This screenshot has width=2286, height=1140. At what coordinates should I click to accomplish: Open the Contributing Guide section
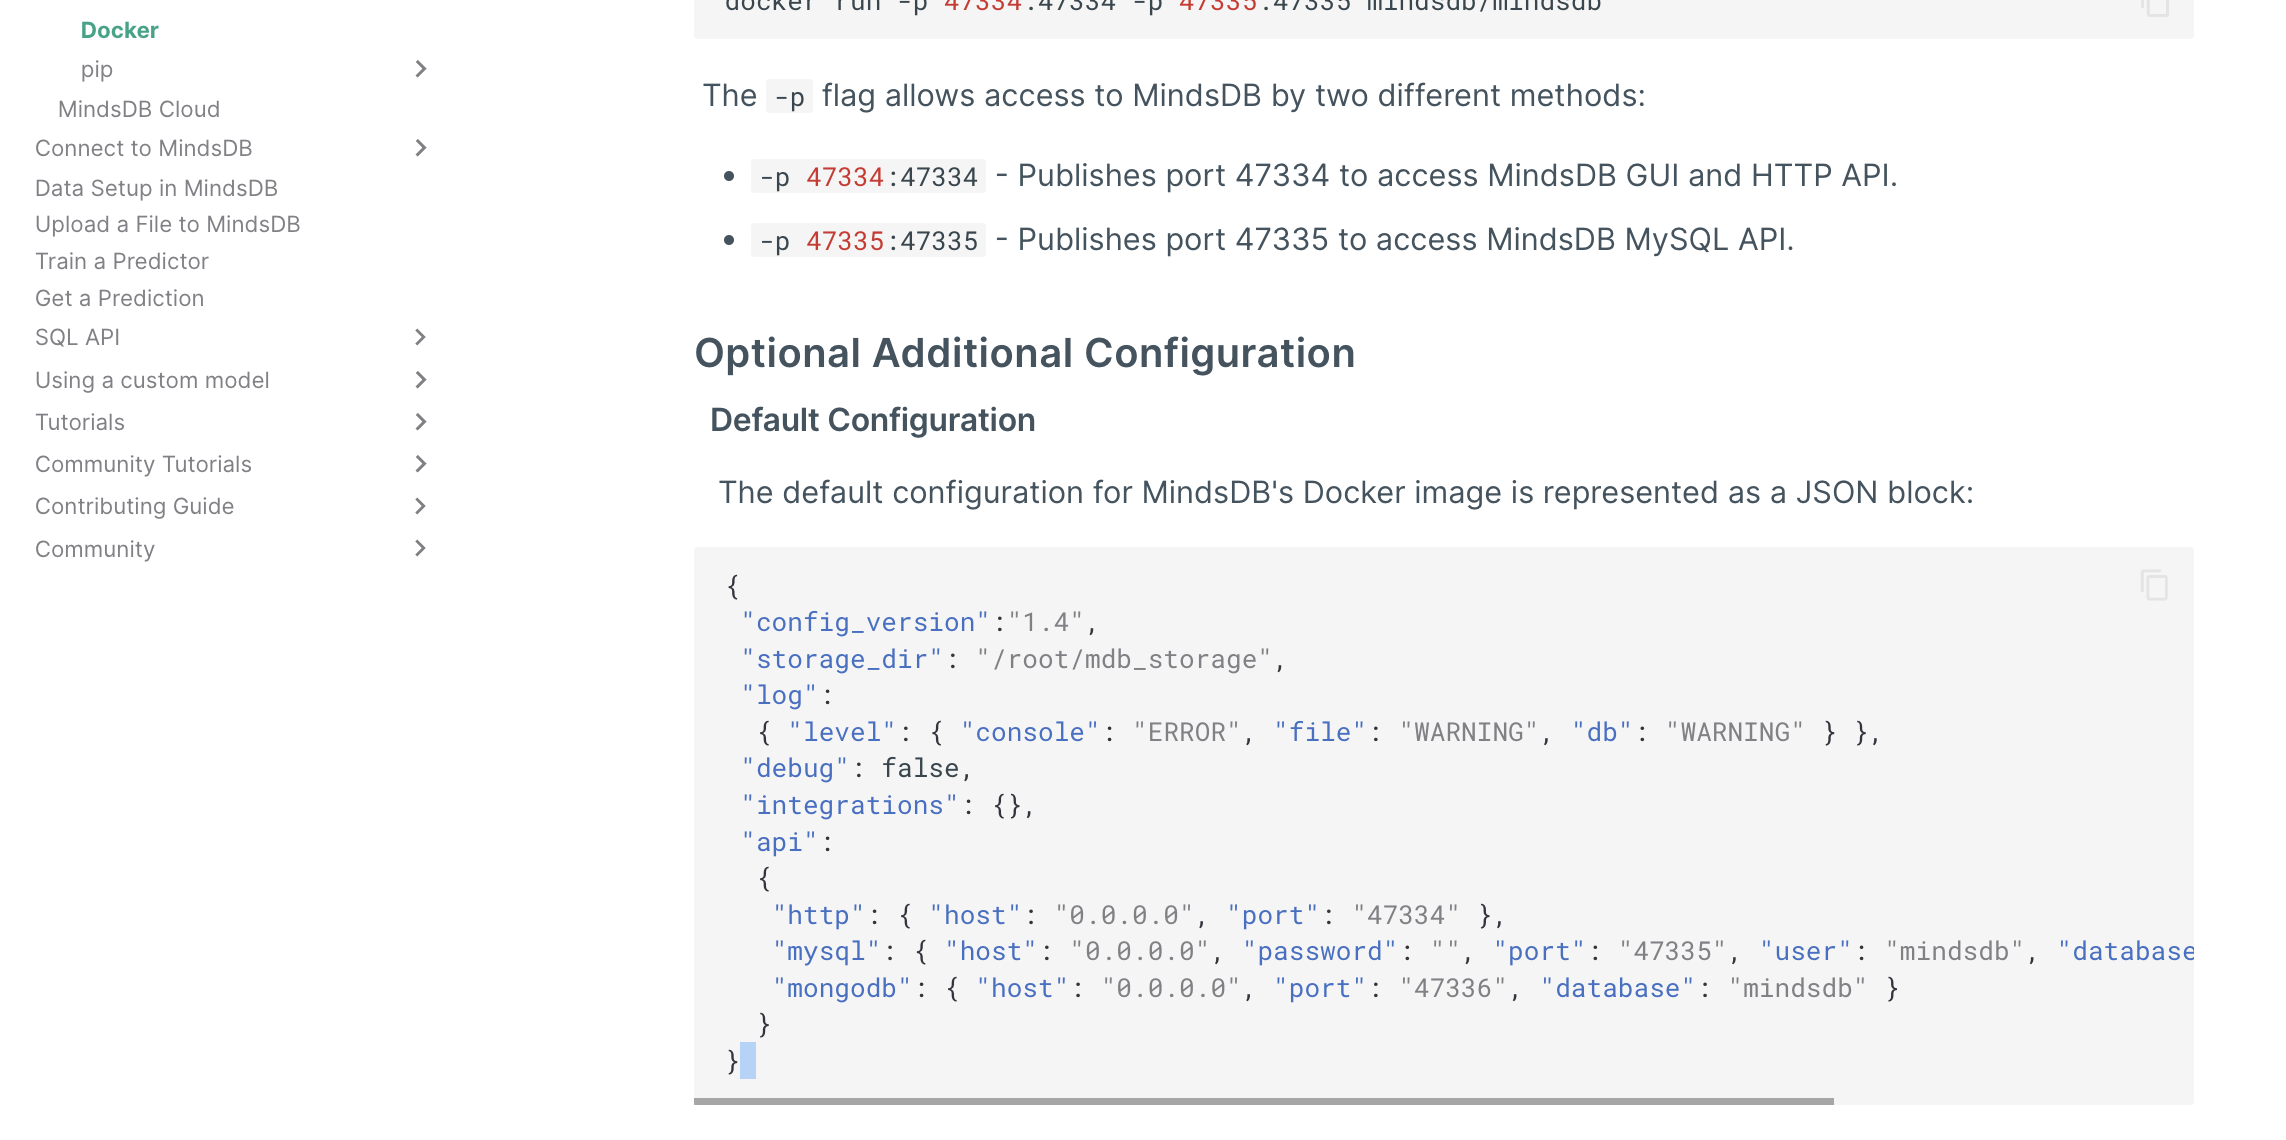click(x=135, y=506)
